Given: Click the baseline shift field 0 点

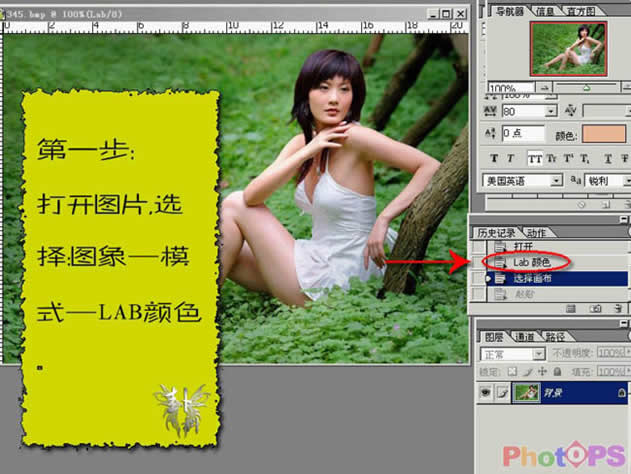Looking at the screenshot, I should 523,133.
